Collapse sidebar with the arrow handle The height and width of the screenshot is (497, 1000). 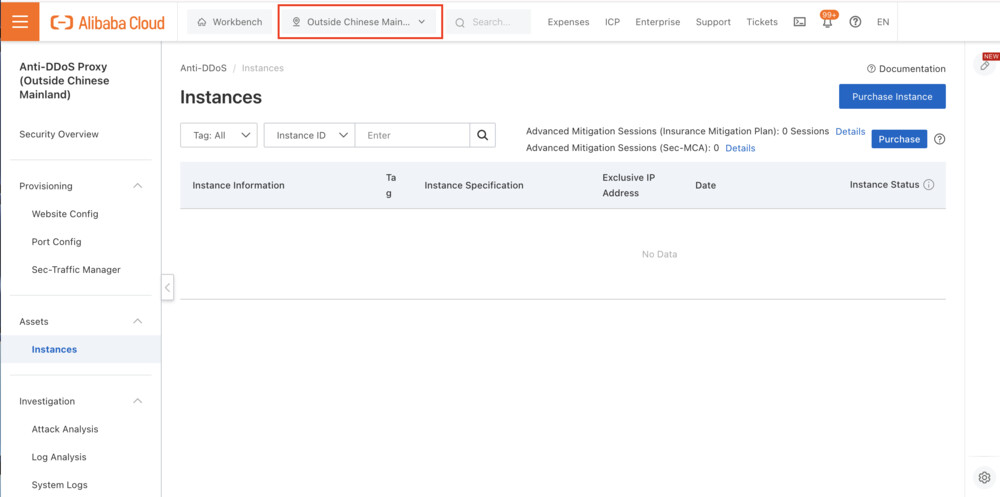pos(167,288)
